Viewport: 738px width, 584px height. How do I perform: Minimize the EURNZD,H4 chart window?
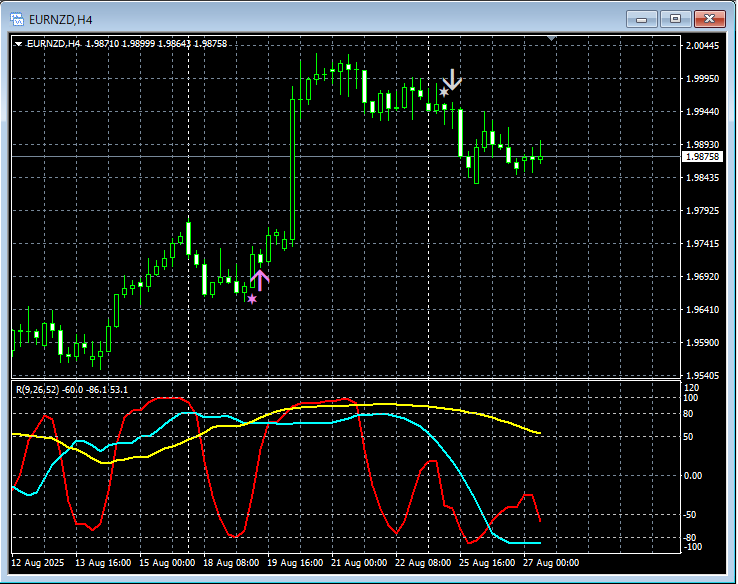click(x=642, y=18)
